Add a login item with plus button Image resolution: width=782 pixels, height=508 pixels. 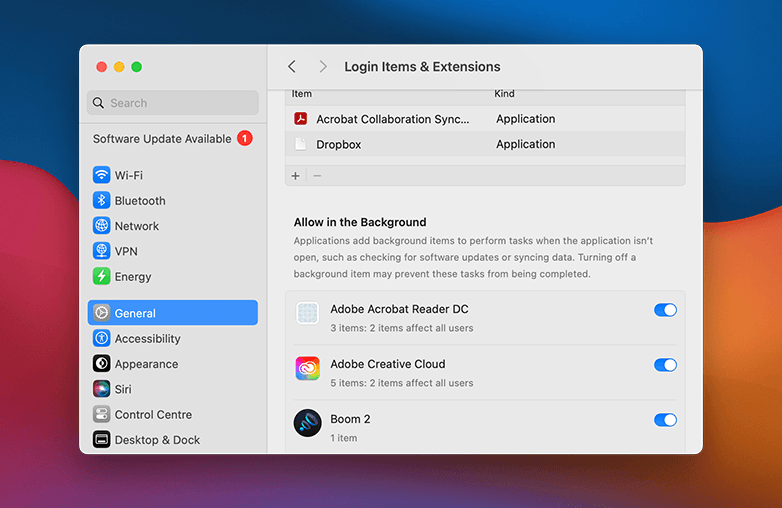(295, 176)
